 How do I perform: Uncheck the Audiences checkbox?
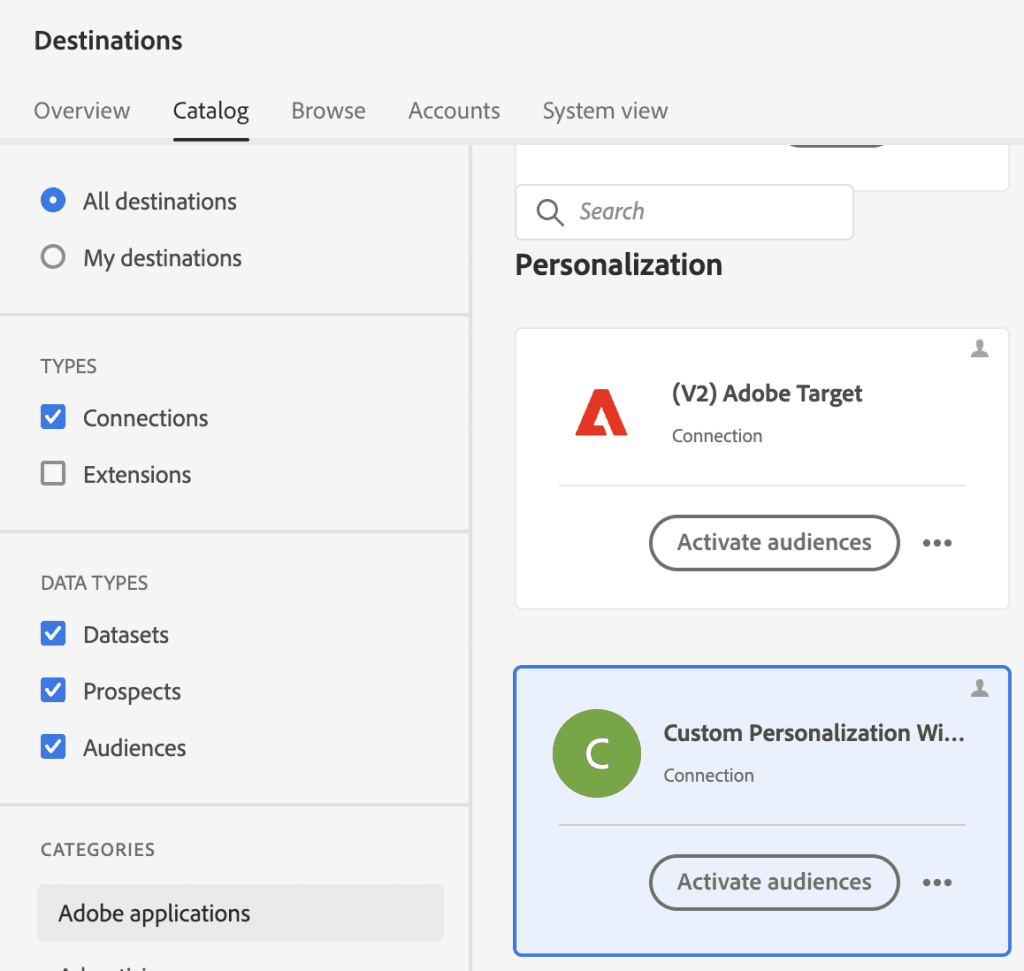(x=53, y=746)
